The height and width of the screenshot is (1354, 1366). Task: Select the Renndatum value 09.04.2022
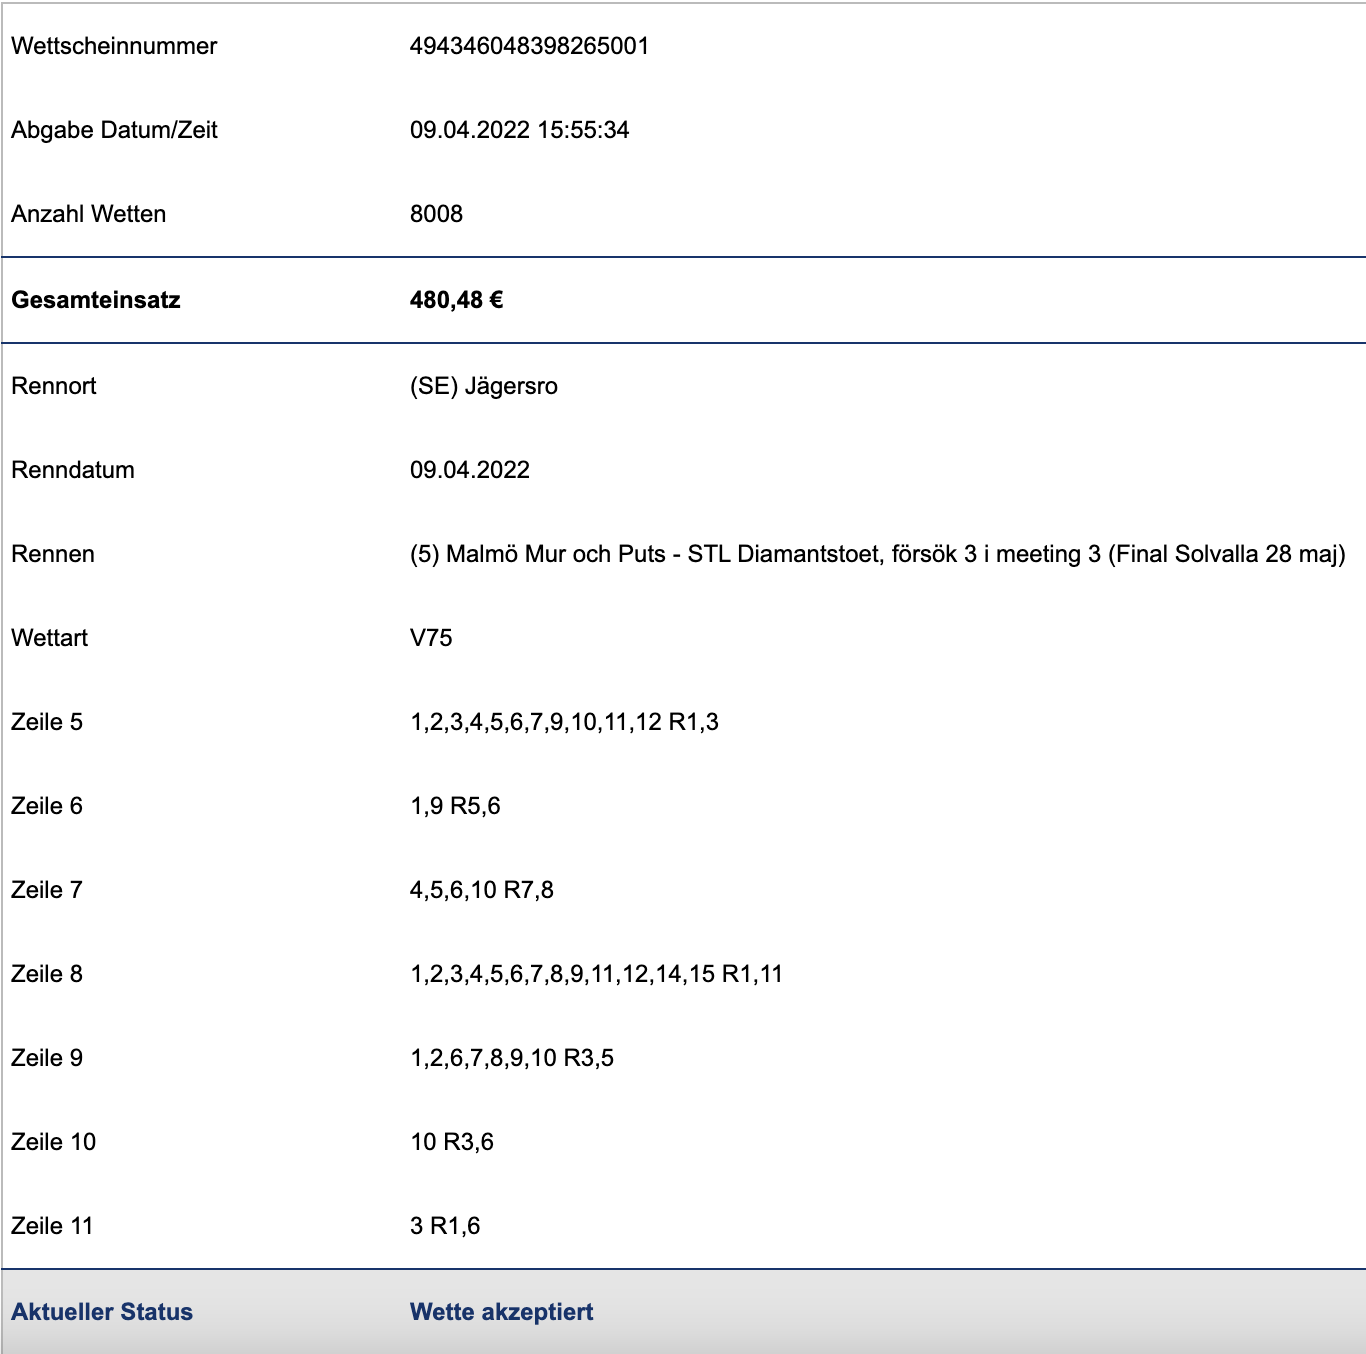tap(470, 470)
